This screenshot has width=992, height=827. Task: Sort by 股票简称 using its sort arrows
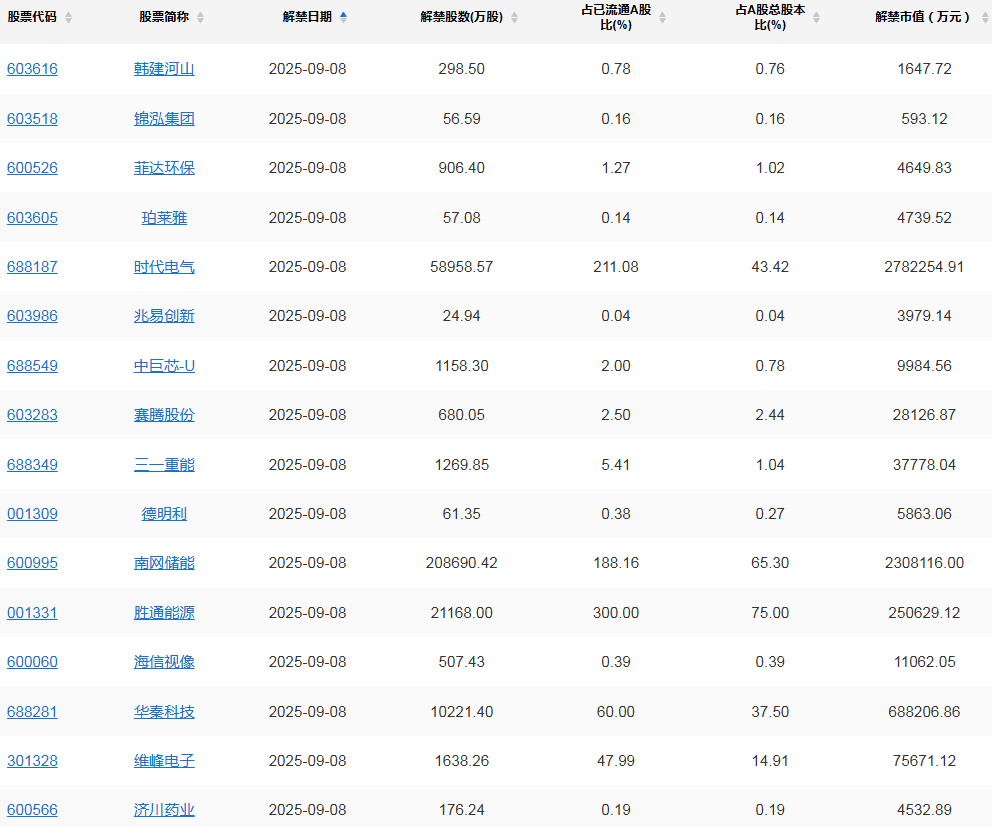pos(201,17)
